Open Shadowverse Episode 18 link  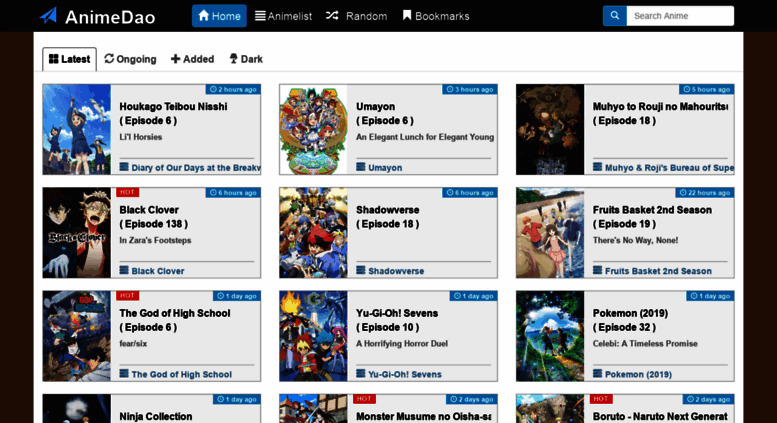click(x=387, y=217)
